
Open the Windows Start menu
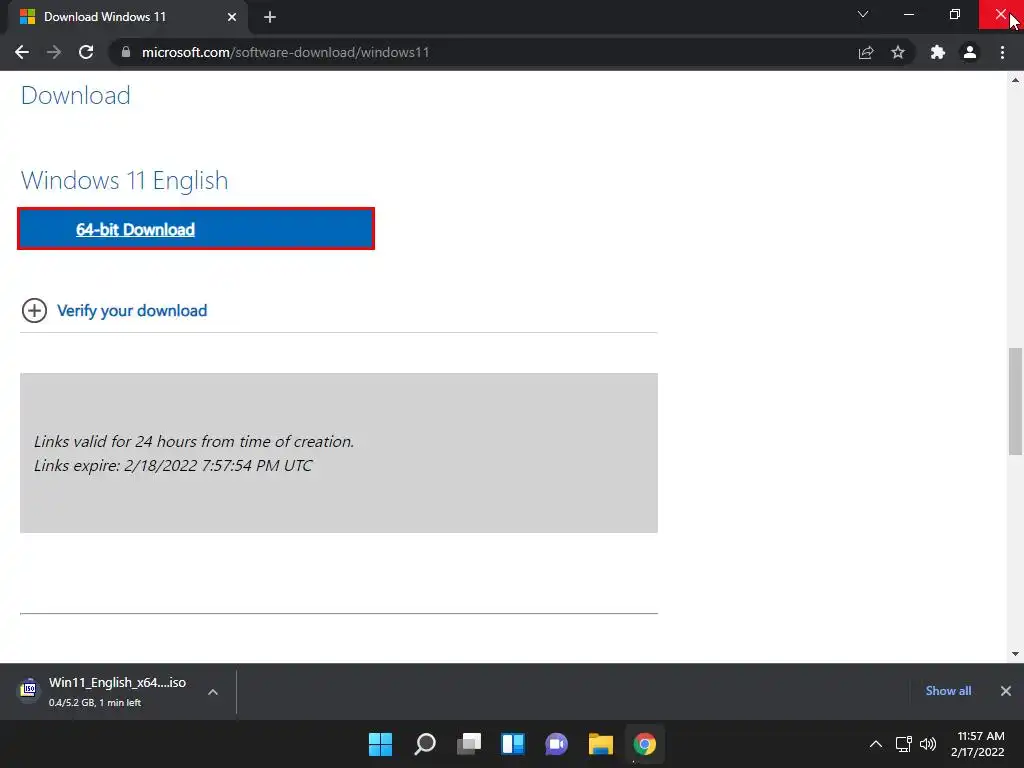380,744
